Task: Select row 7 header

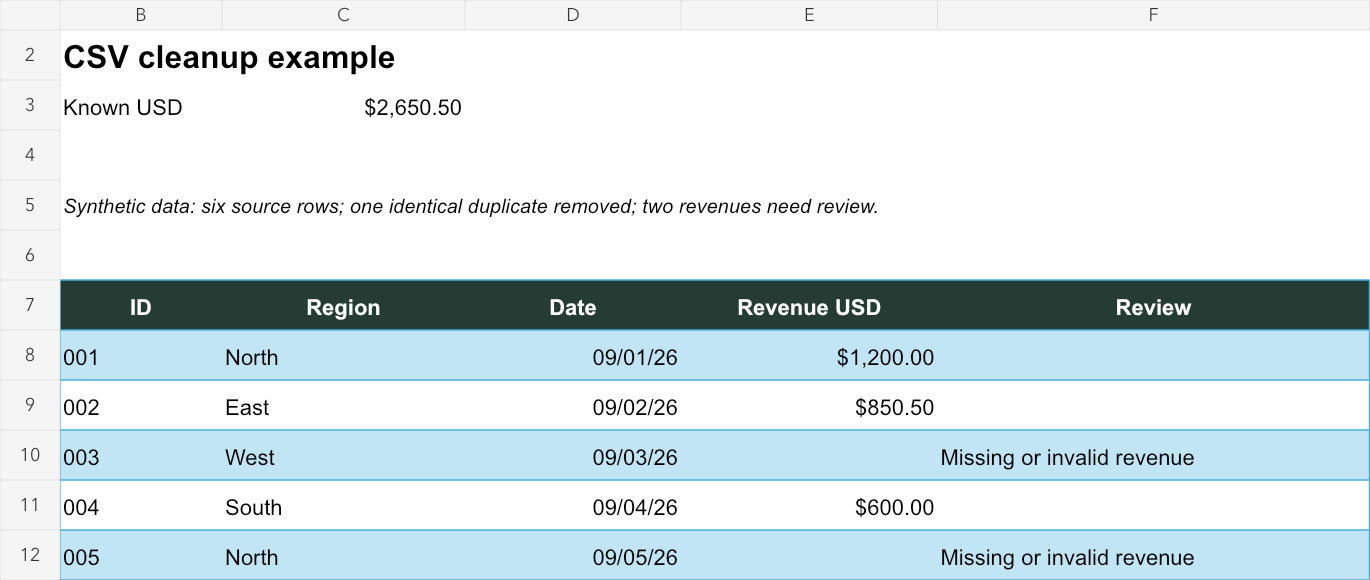Action: click(30, 305)
